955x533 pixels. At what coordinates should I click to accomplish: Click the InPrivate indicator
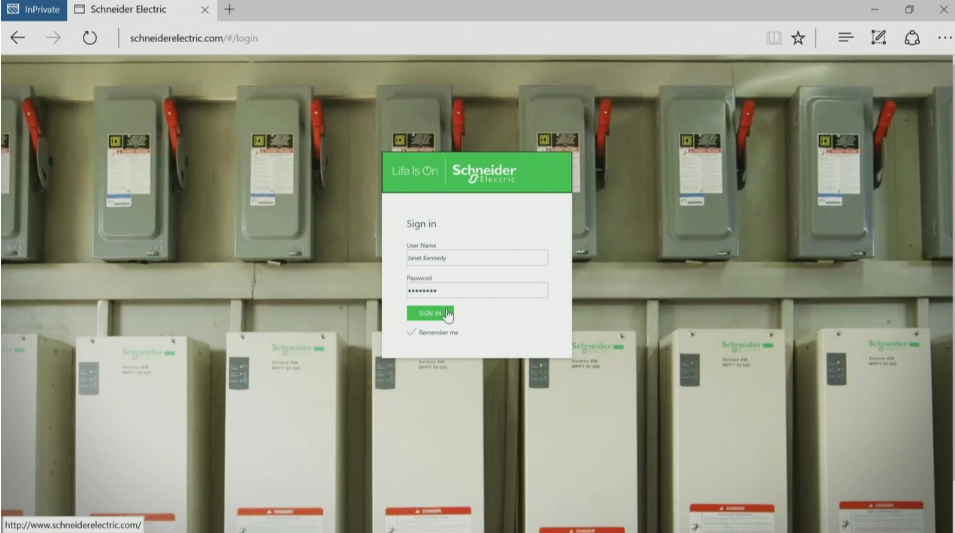point(33,10)
